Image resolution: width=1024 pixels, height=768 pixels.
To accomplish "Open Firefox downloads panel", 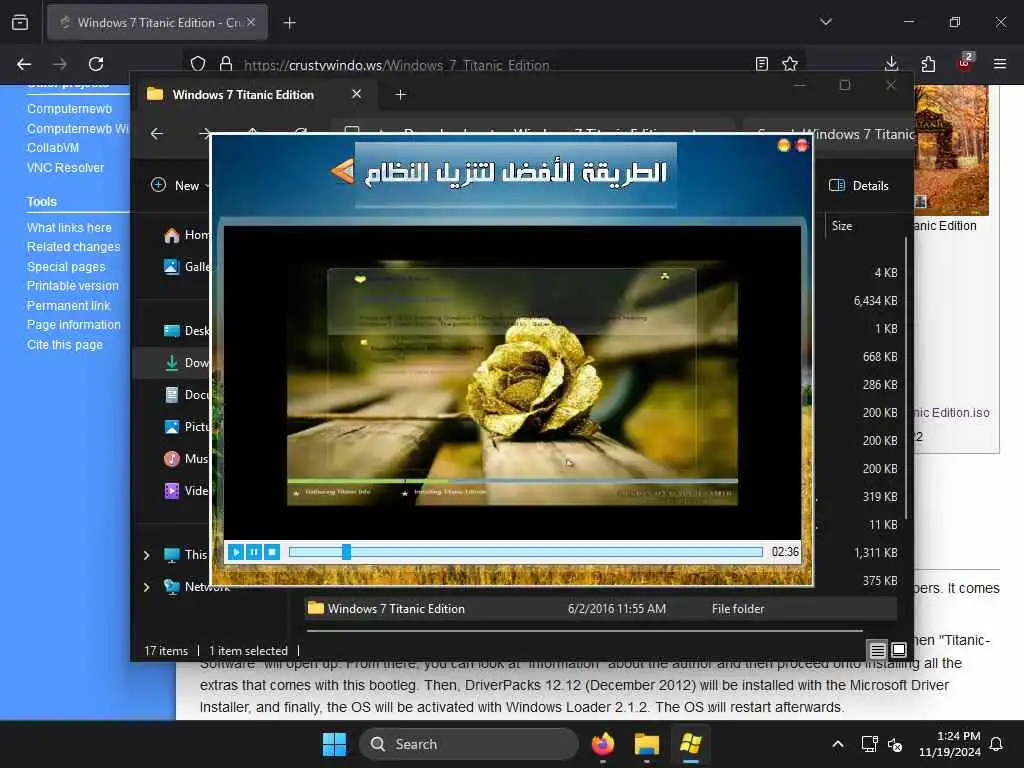I will click(x=891, y=64).
